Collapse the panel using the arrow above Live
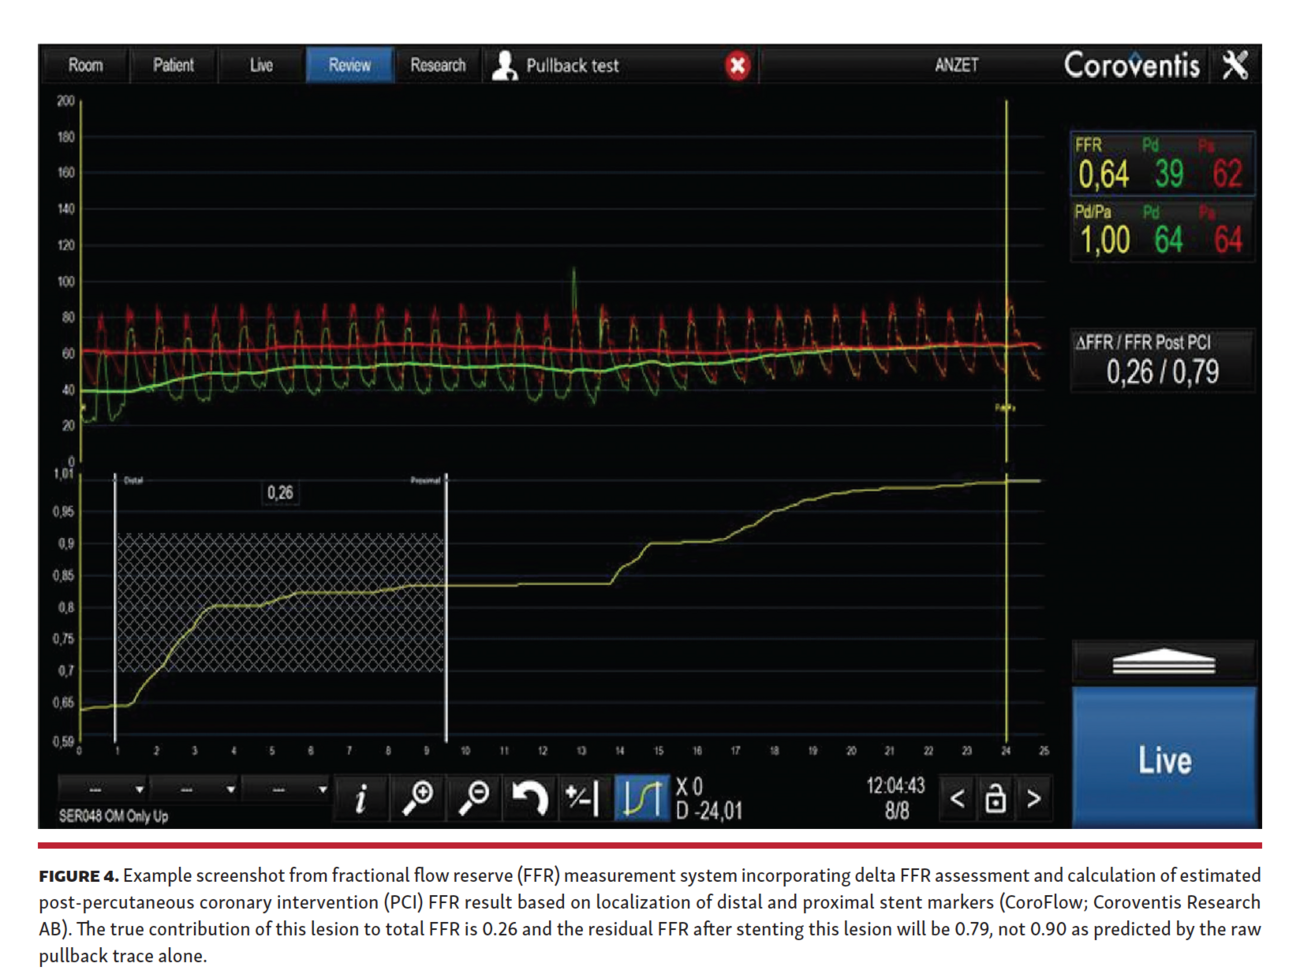Image resolution: width=1300 pixels, height=978 pixels. (1163, 660)
